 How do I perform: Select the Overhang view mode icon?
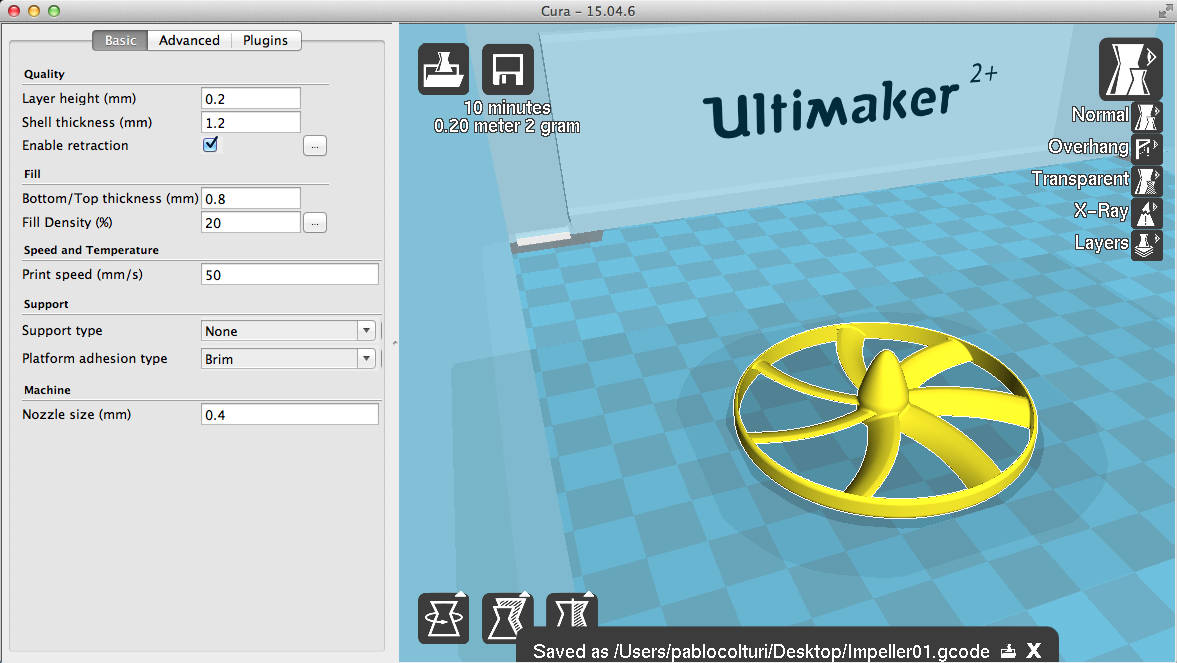[1147, 149]
